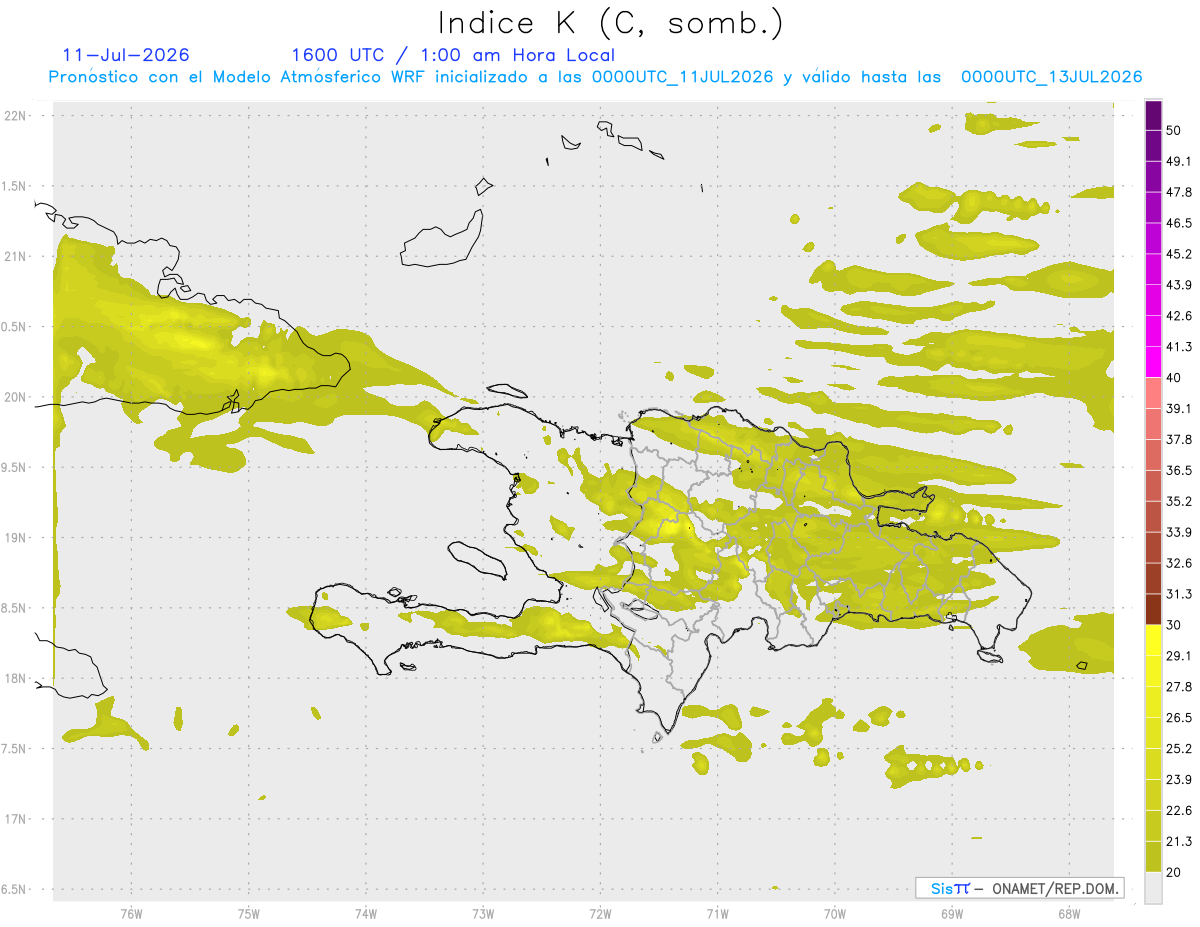Click the longitude axis label "68W"
Image resolution: width=1200 pixels, height=927 pixels.
1068,914
